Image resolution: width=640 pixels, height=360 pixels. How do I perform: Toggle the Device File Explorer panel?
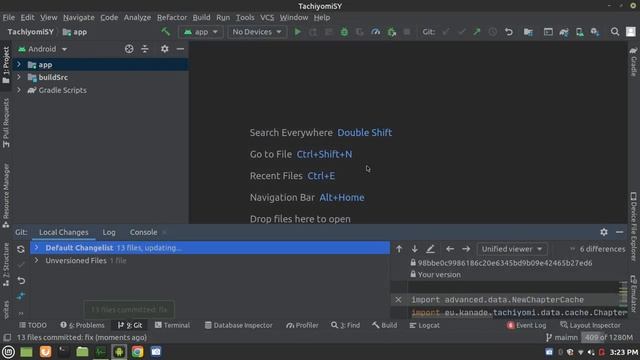(x=633, y=227)
